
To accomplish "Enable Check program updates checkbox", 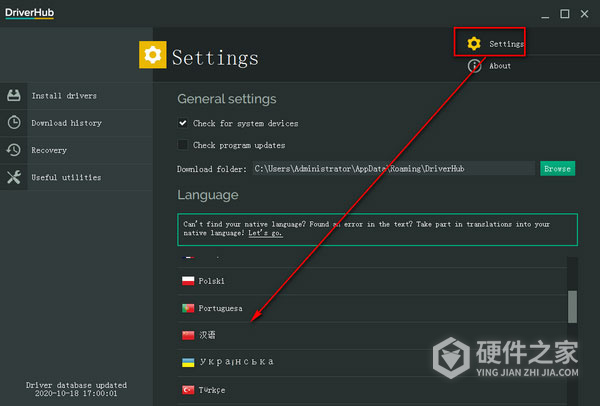I will point(183,145).
